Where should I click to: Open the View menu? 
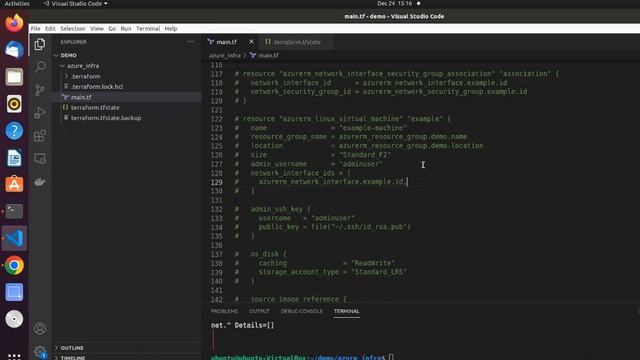97,29
